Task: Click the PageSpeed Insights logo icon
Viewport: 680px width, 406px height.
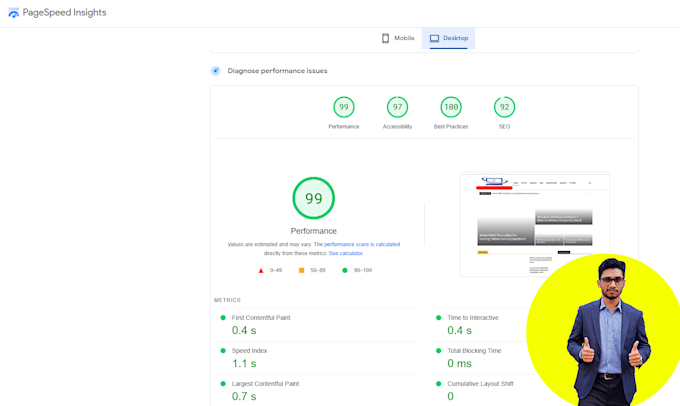Action: [x=13, y=13]
